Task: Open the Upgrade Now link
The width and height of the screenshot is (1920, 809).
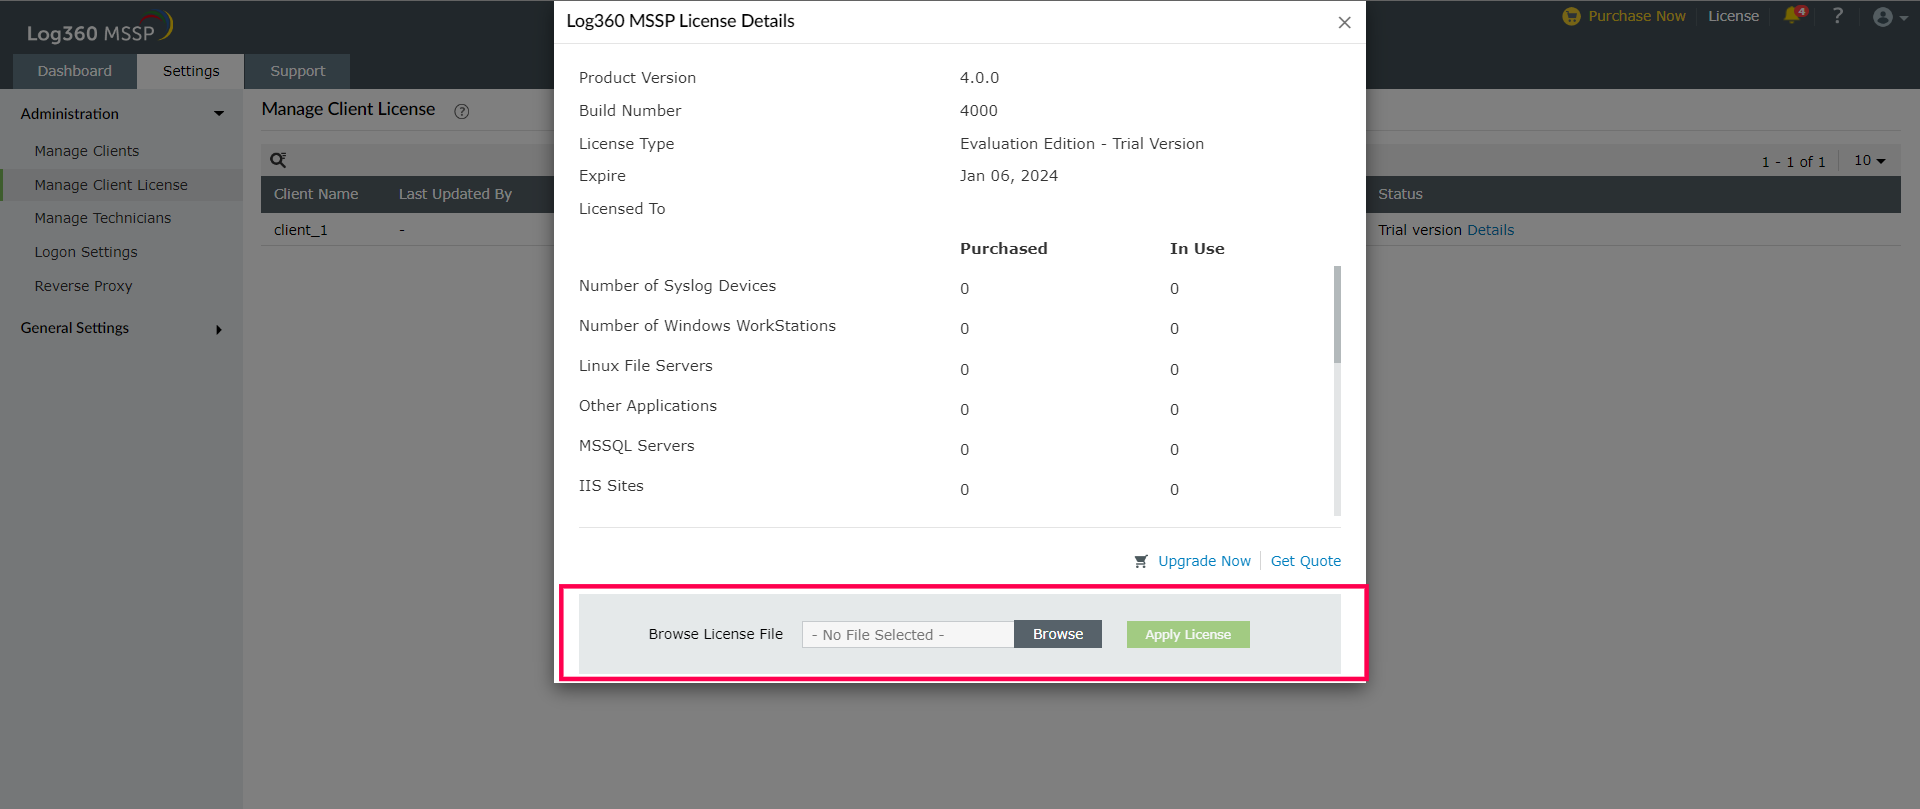Action: (x=1204, y=561)
